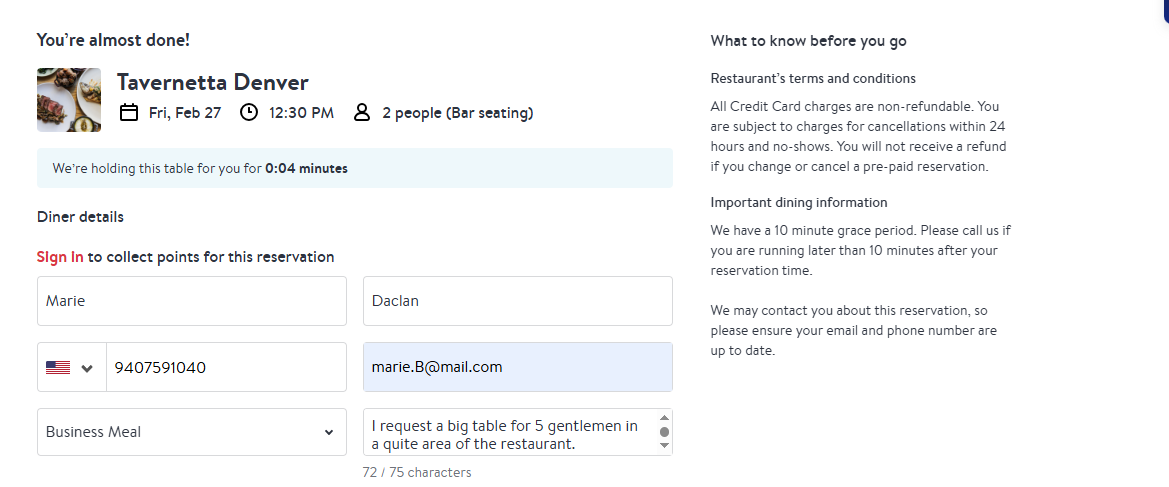This screenshot has width=1169, height=487.
Task: Click the US flag icon
Action: [58, 368]
